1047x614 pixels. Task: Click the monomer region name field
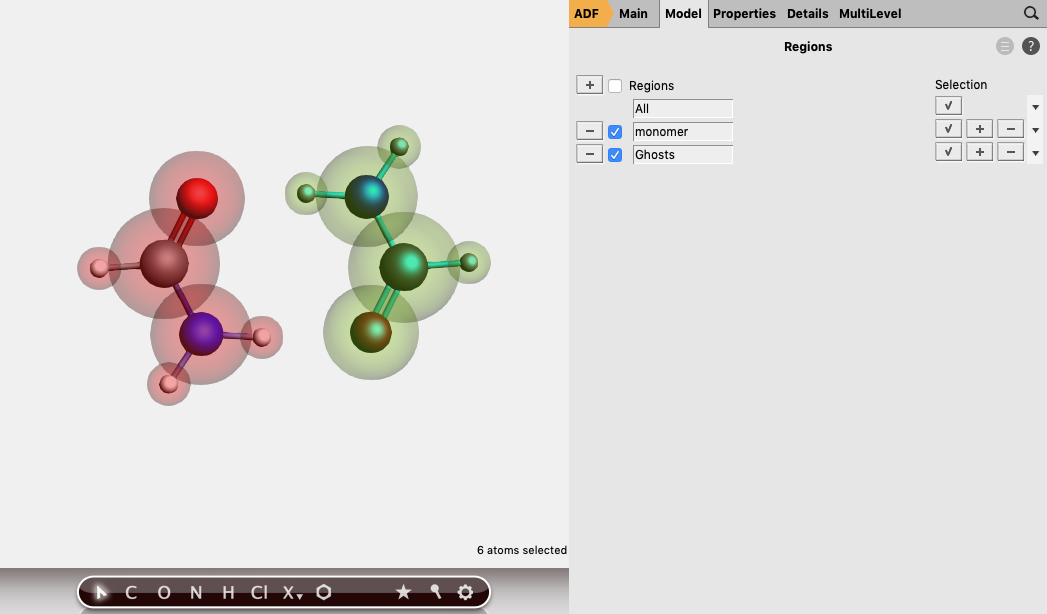click(x=683, y=131)
